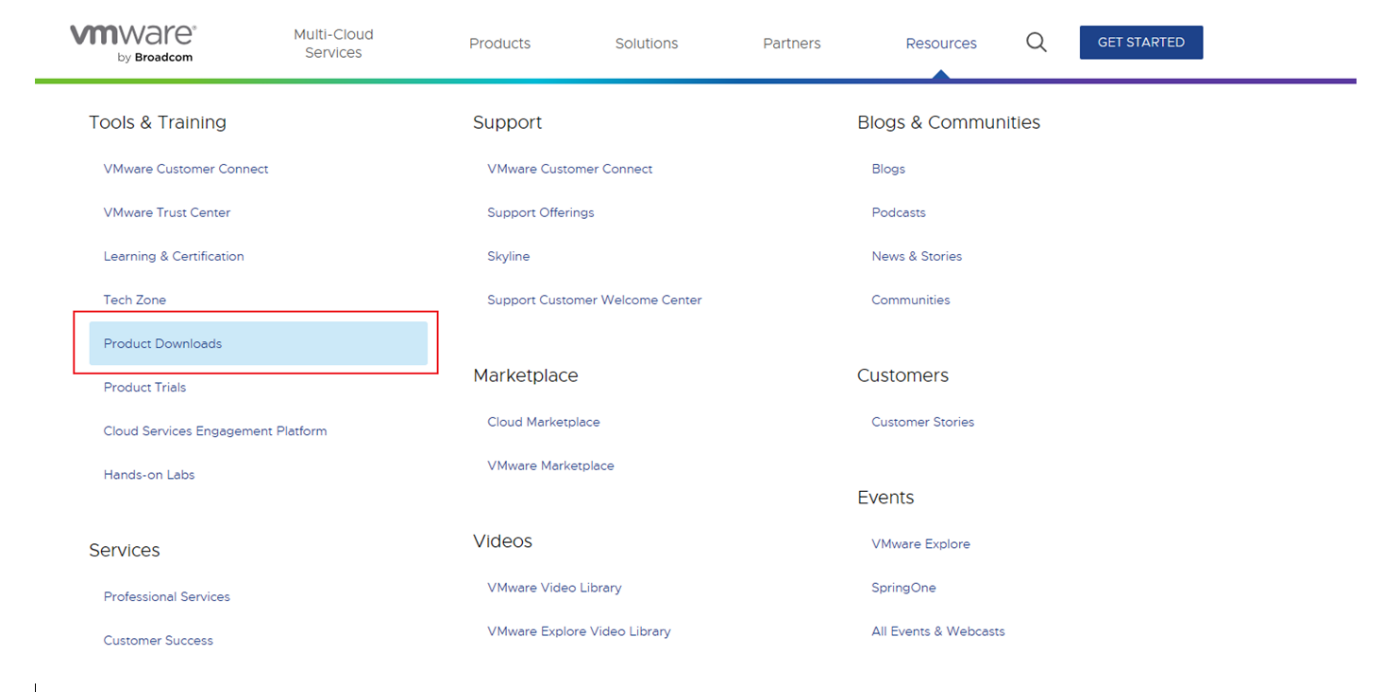
Task: Open the Blogs link
Action: pos(888,169)
